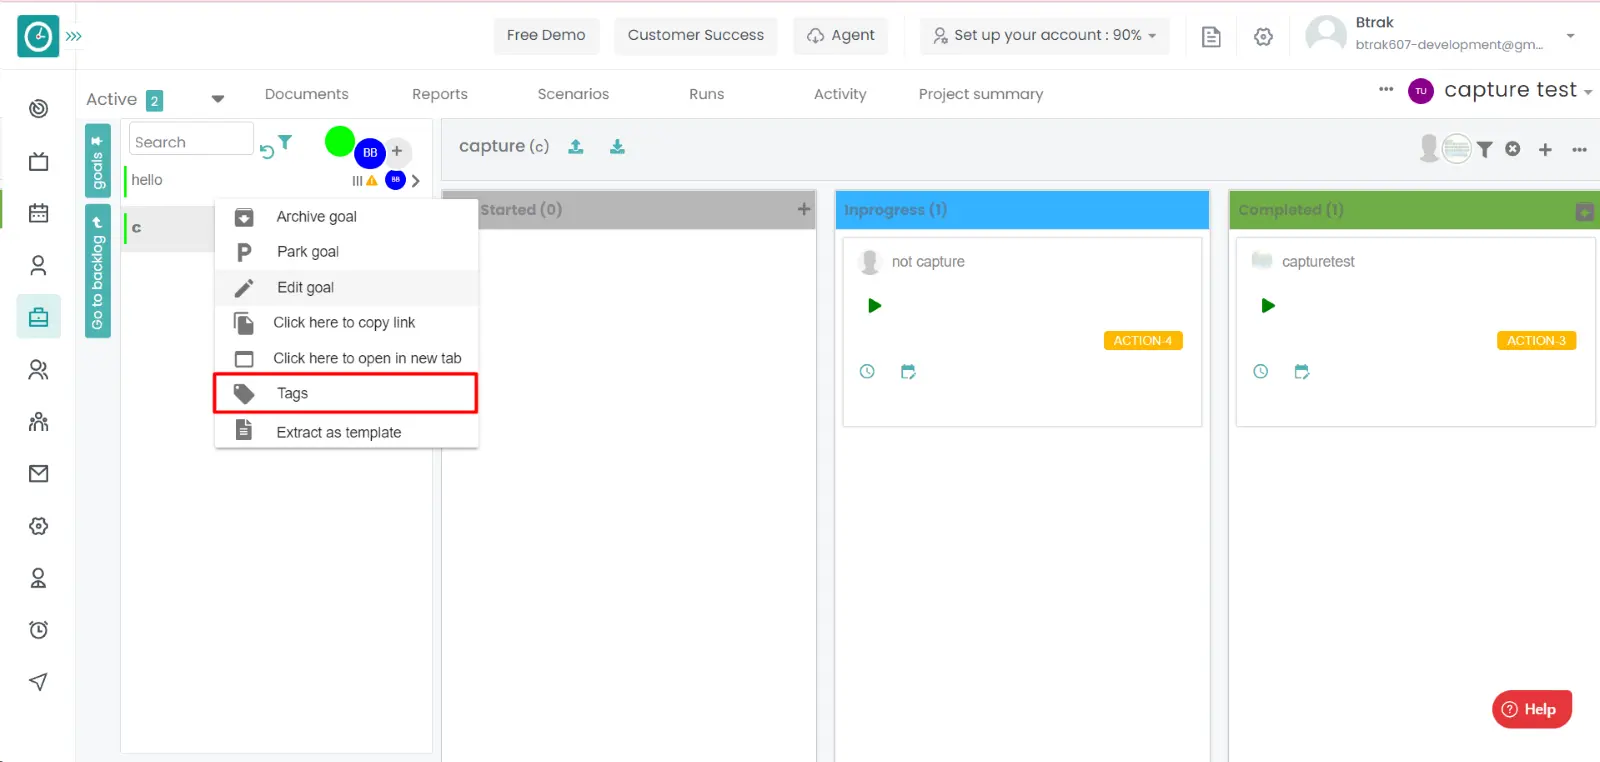
Task: Expand the hello goal chevron arrow
Action: click(416, 181)
